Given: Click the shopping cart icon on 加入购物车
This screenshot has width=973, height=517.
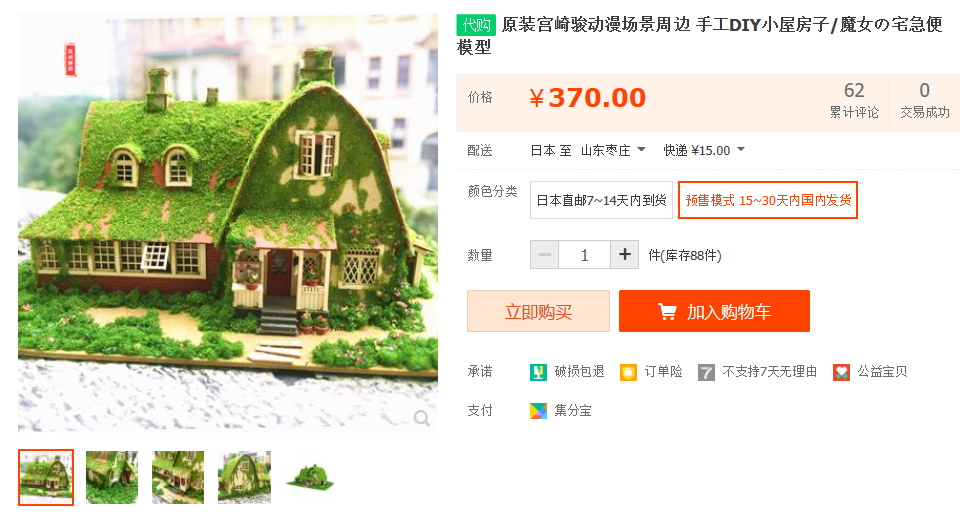Looking at the screenshot, I should click(x=667, y=312).
